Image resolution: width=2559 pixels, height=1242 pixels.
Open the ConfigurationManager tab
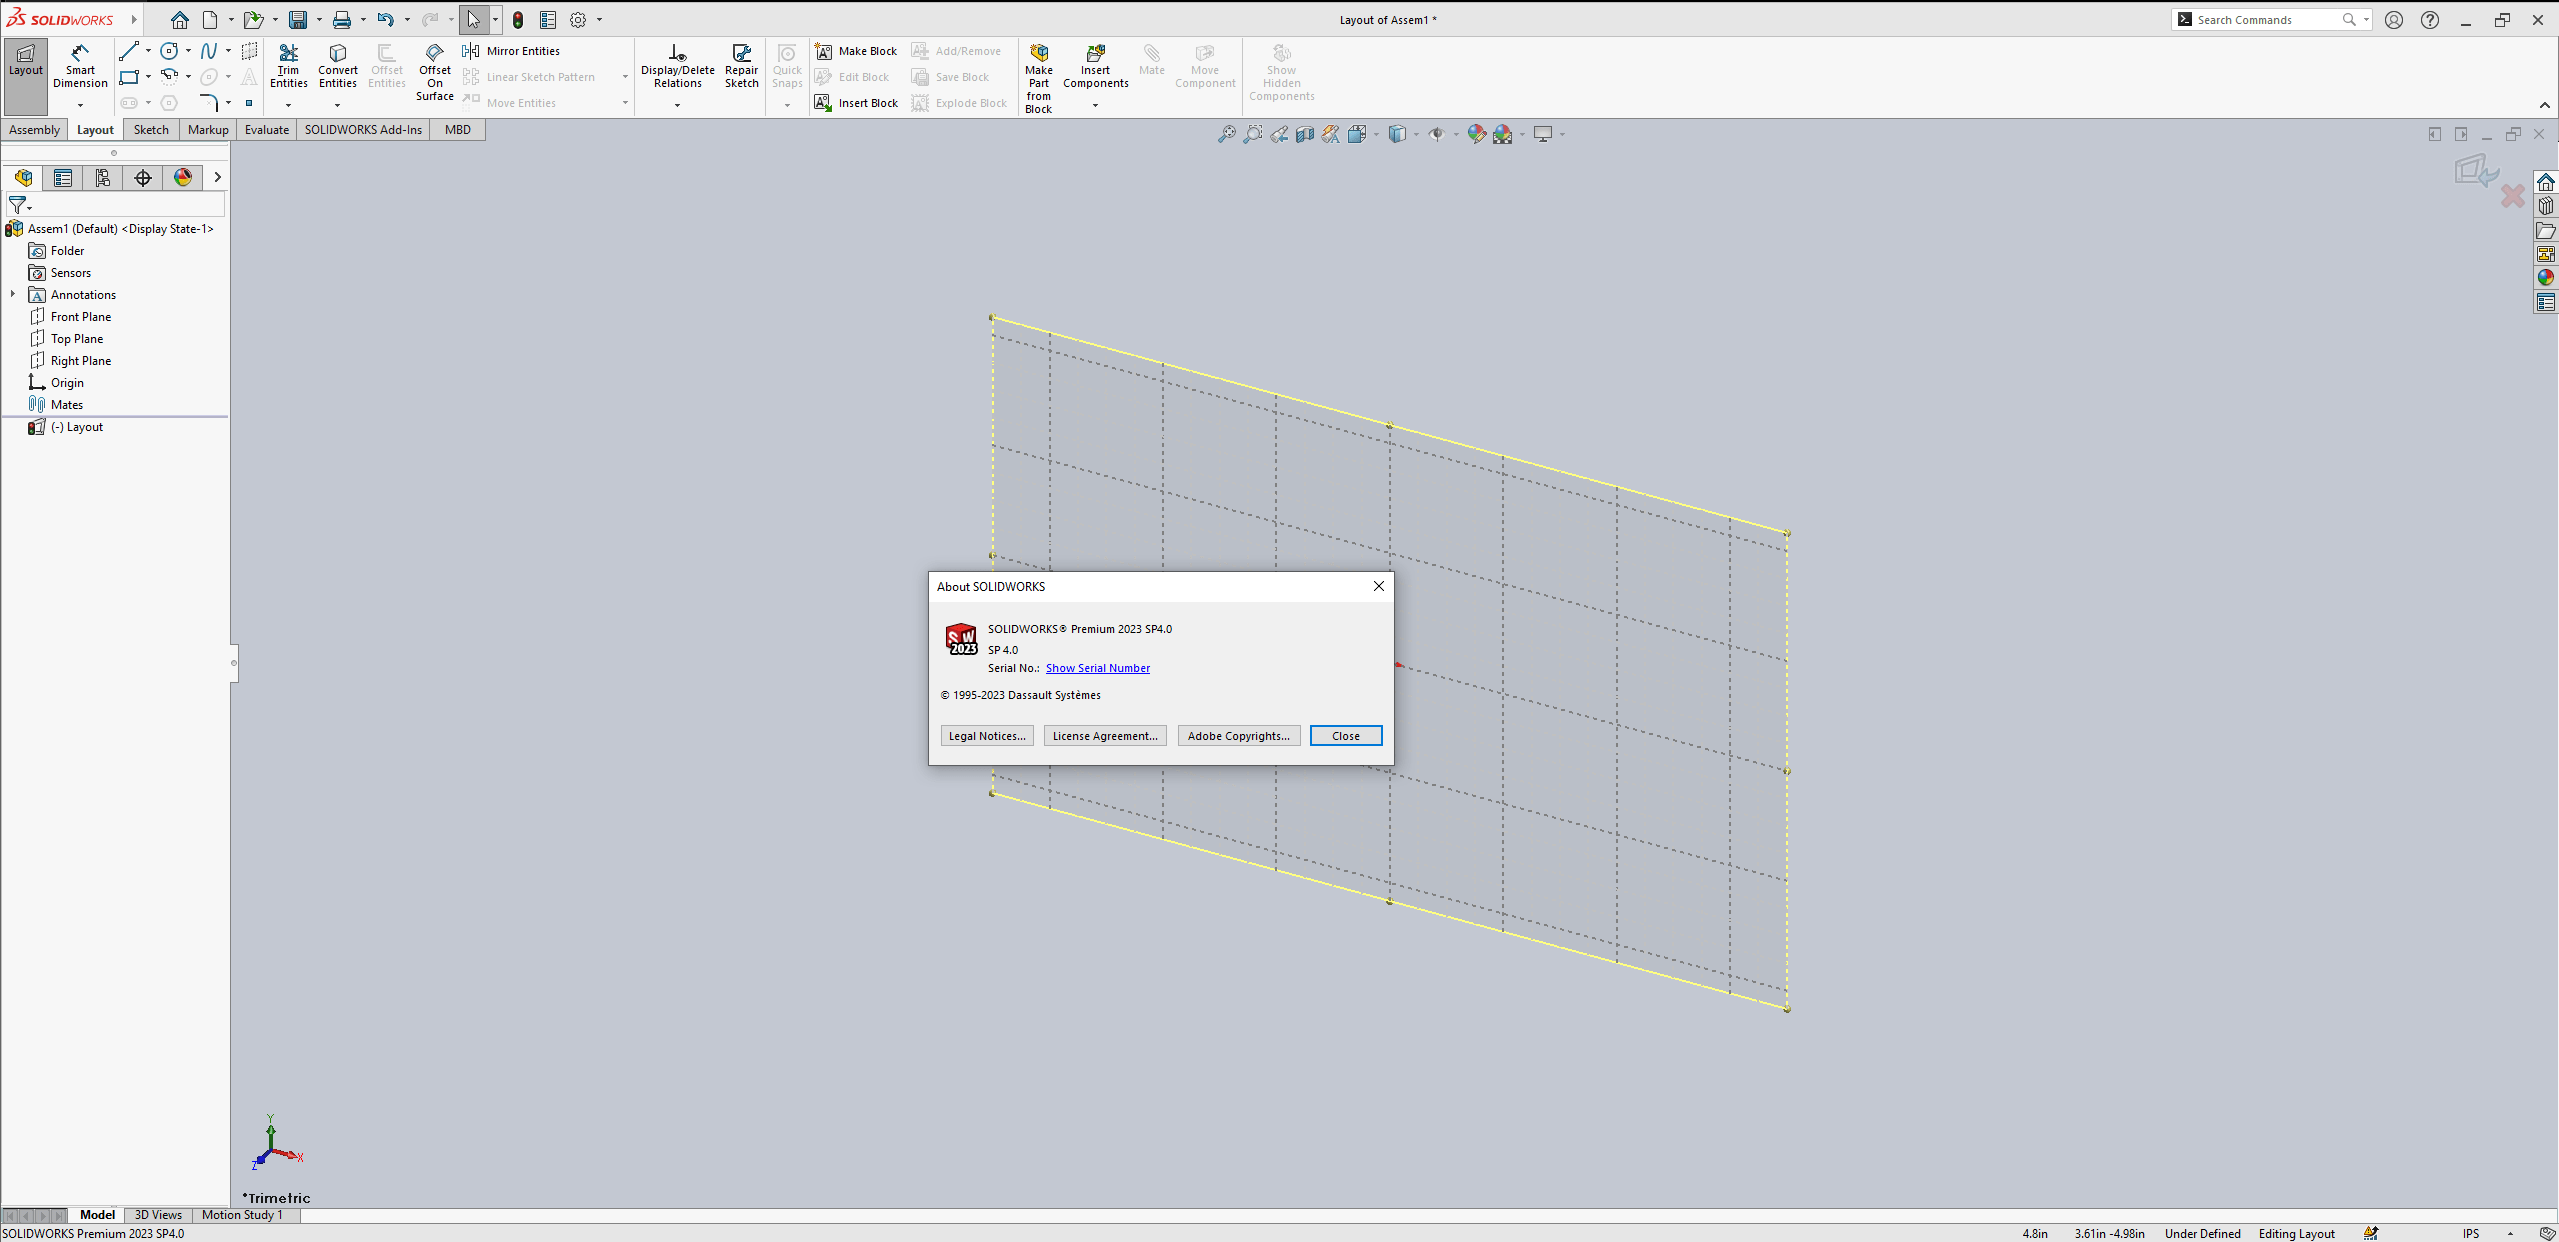(103, 178)
